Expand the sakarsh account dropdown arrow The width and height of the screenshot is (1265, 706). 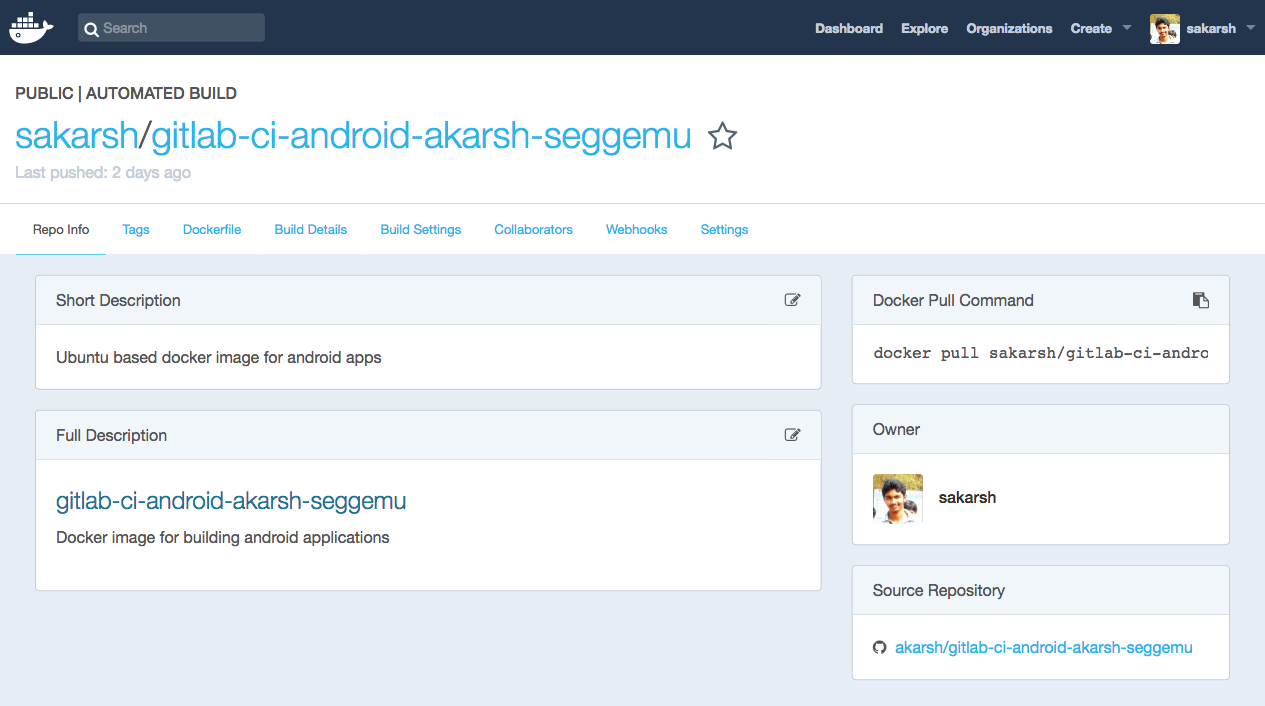(x=1250, y=28)
